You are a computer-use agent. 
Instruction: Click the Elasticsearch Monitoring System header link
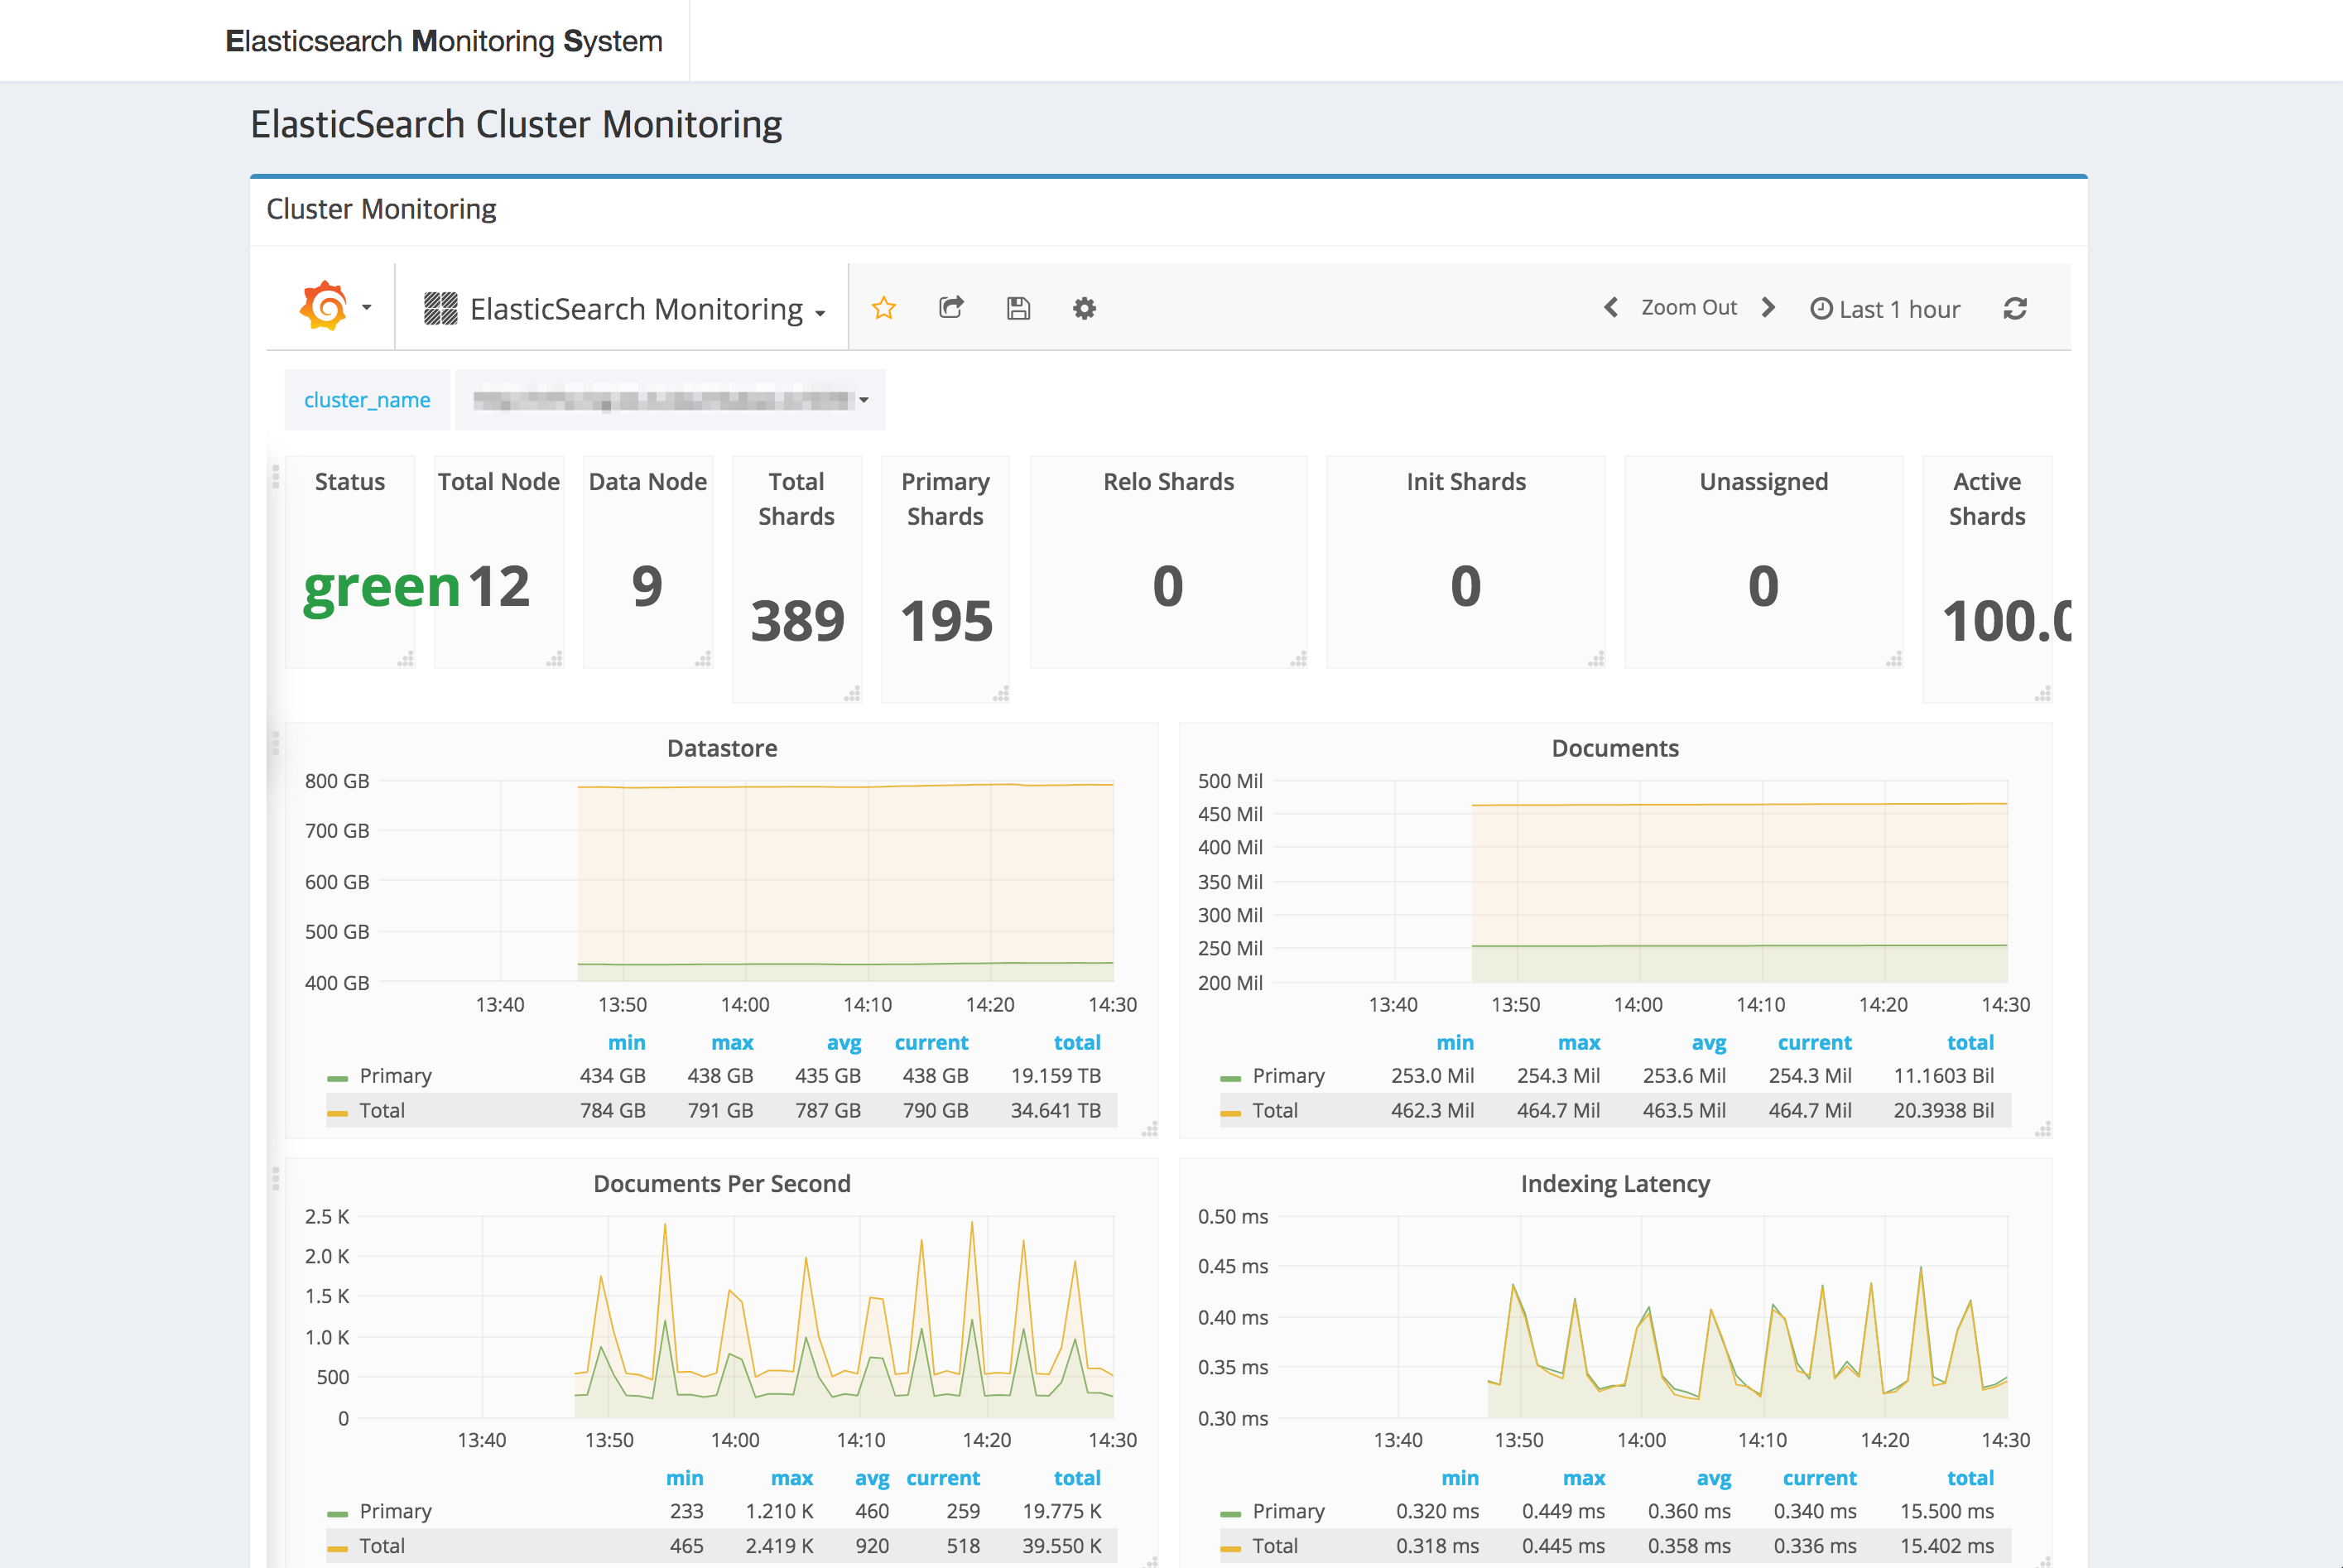click(444, 41)
